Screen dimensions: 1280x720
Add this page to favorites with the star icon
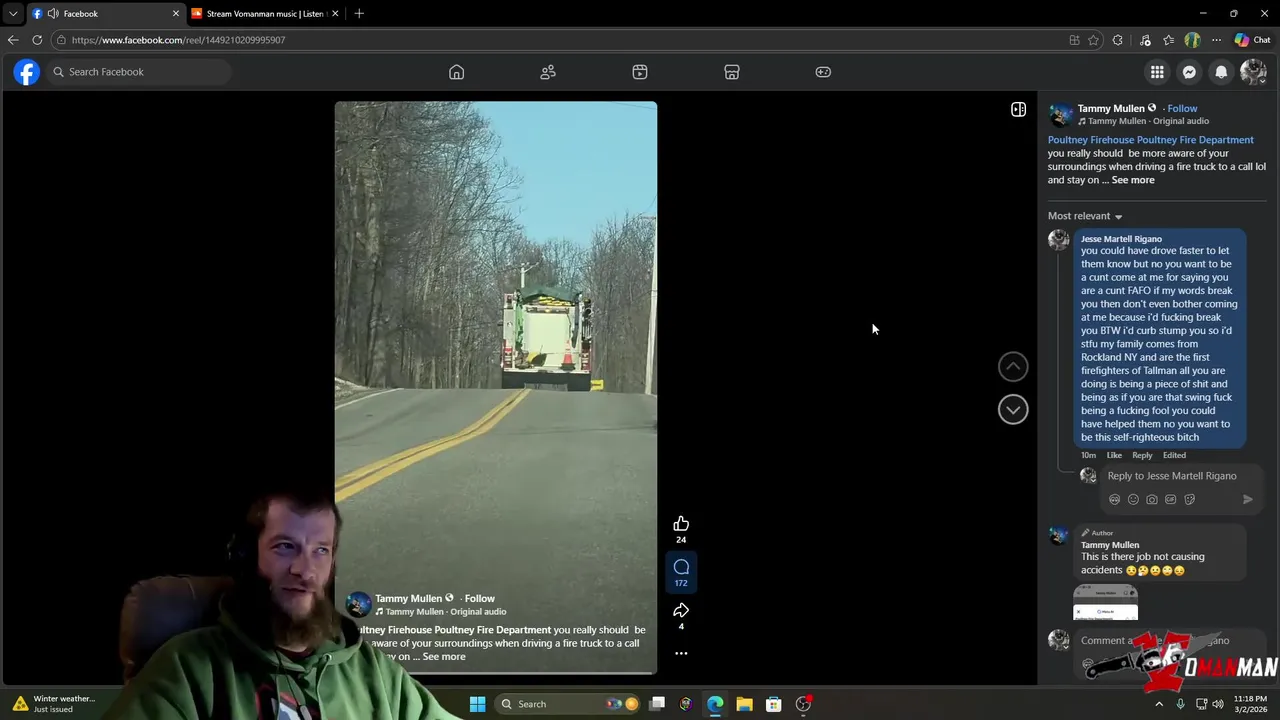[x=1093, y=40]
